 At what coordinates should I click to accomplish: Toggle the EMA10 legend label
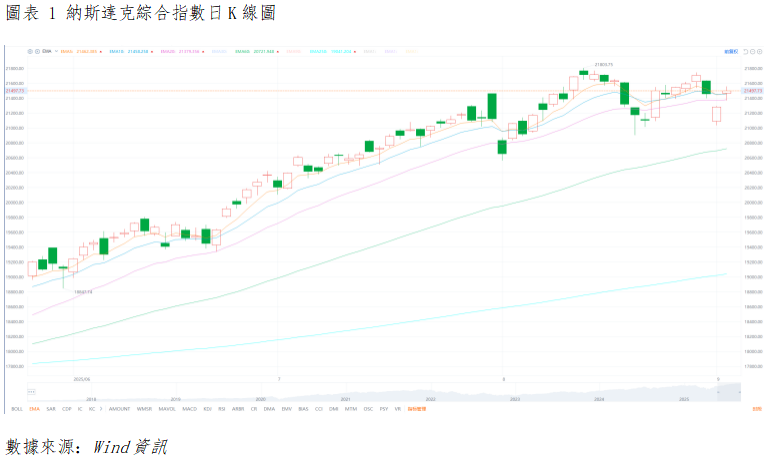116,51
